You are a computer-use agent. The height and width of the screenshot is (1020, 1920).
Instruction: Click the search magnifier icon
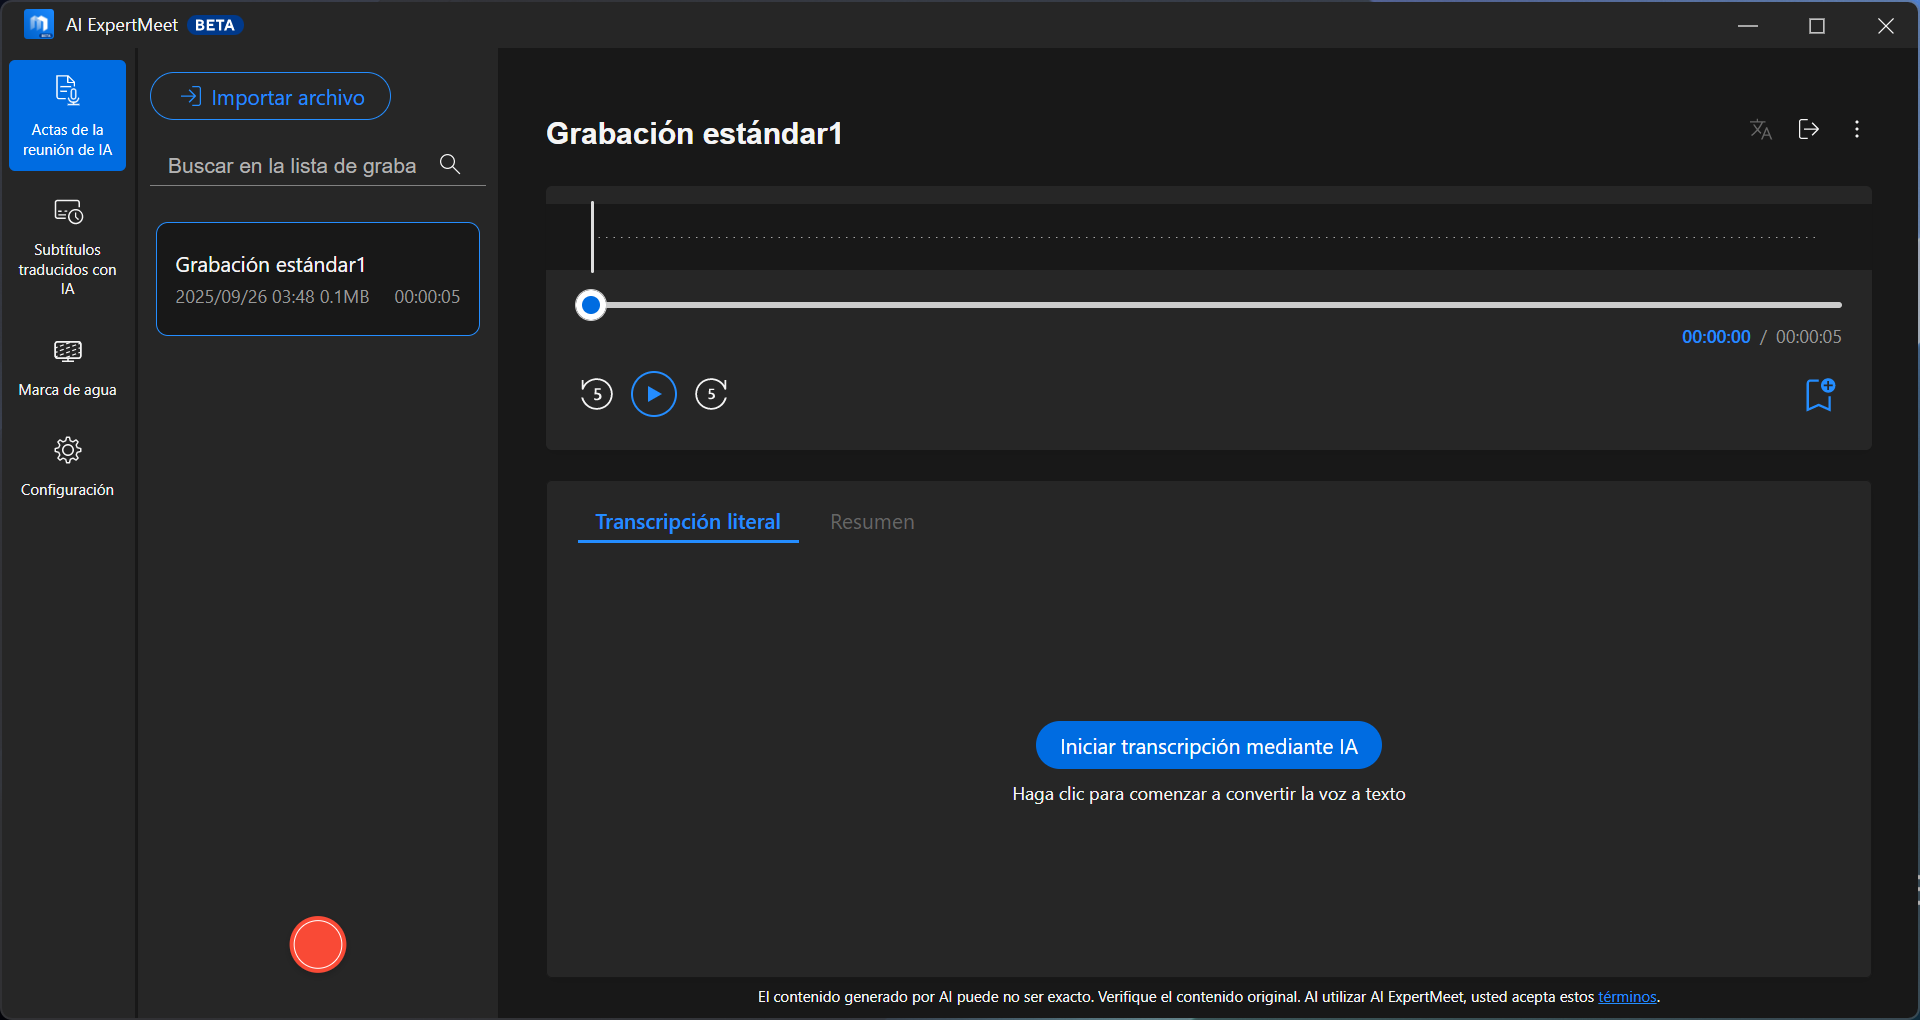pos(450,165)
